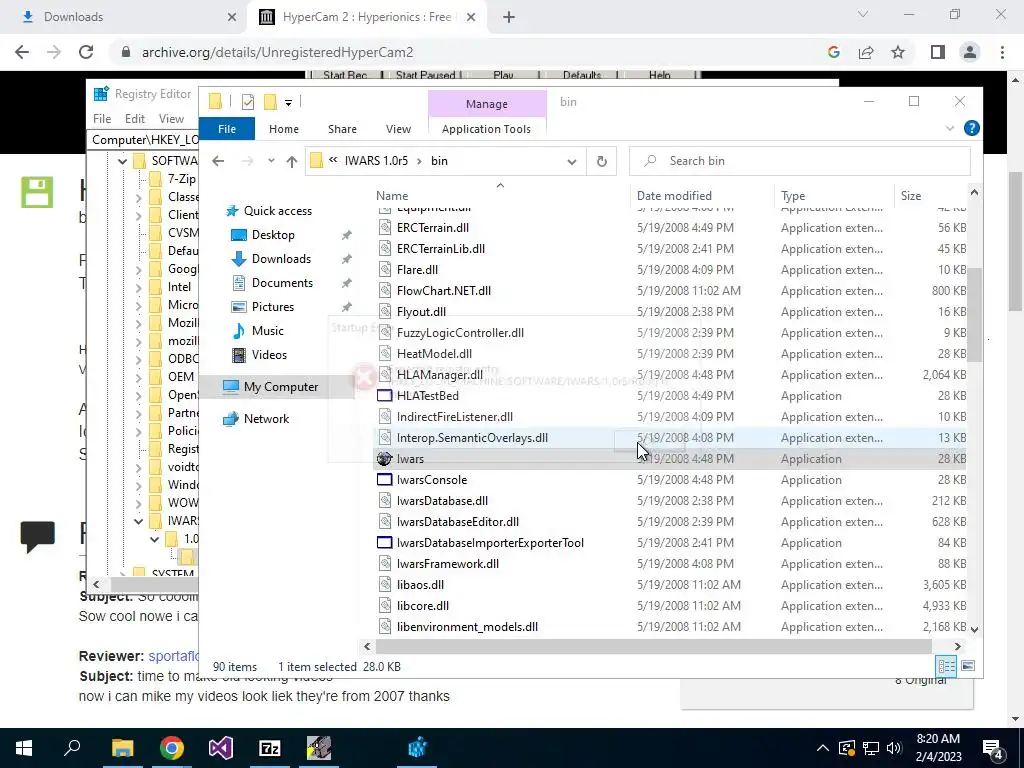Switch to the Home ribbon tab
This screenshot has width=1024, height=768.
(283, 129)
